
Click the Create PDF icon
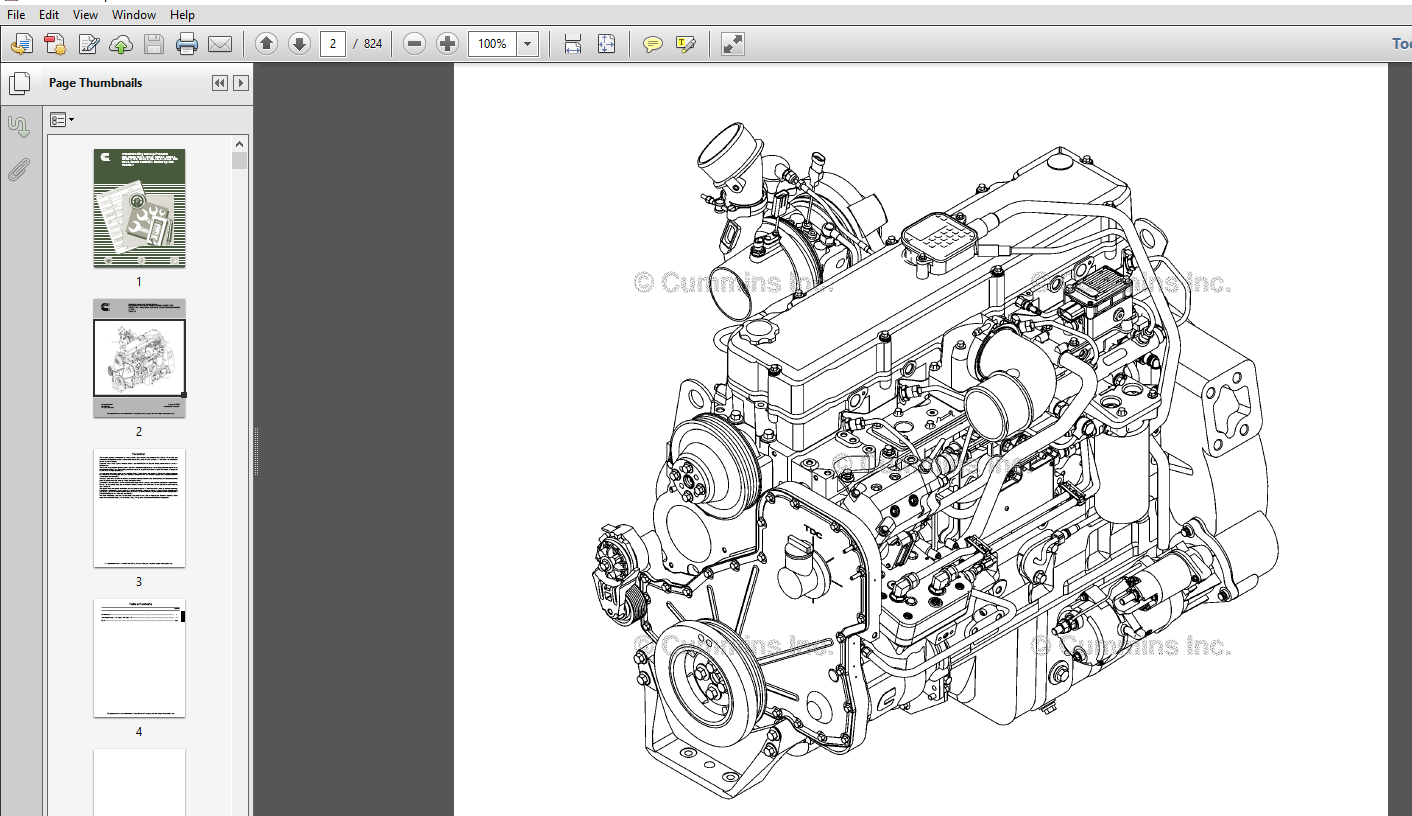point(55,44)
